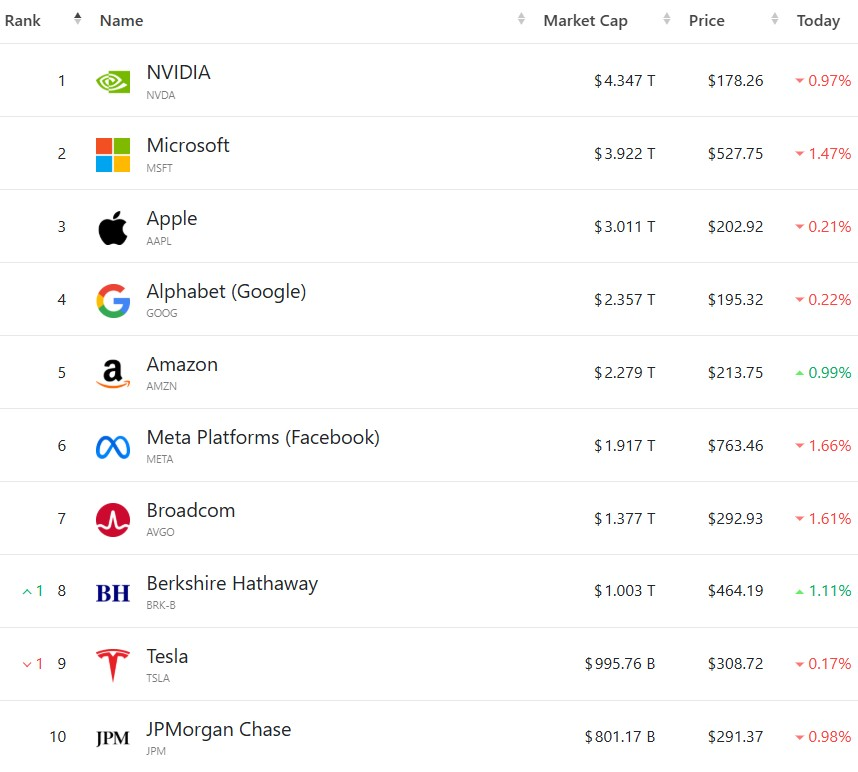
Task: Click the Today column header
Action: (x=818, y=21)
